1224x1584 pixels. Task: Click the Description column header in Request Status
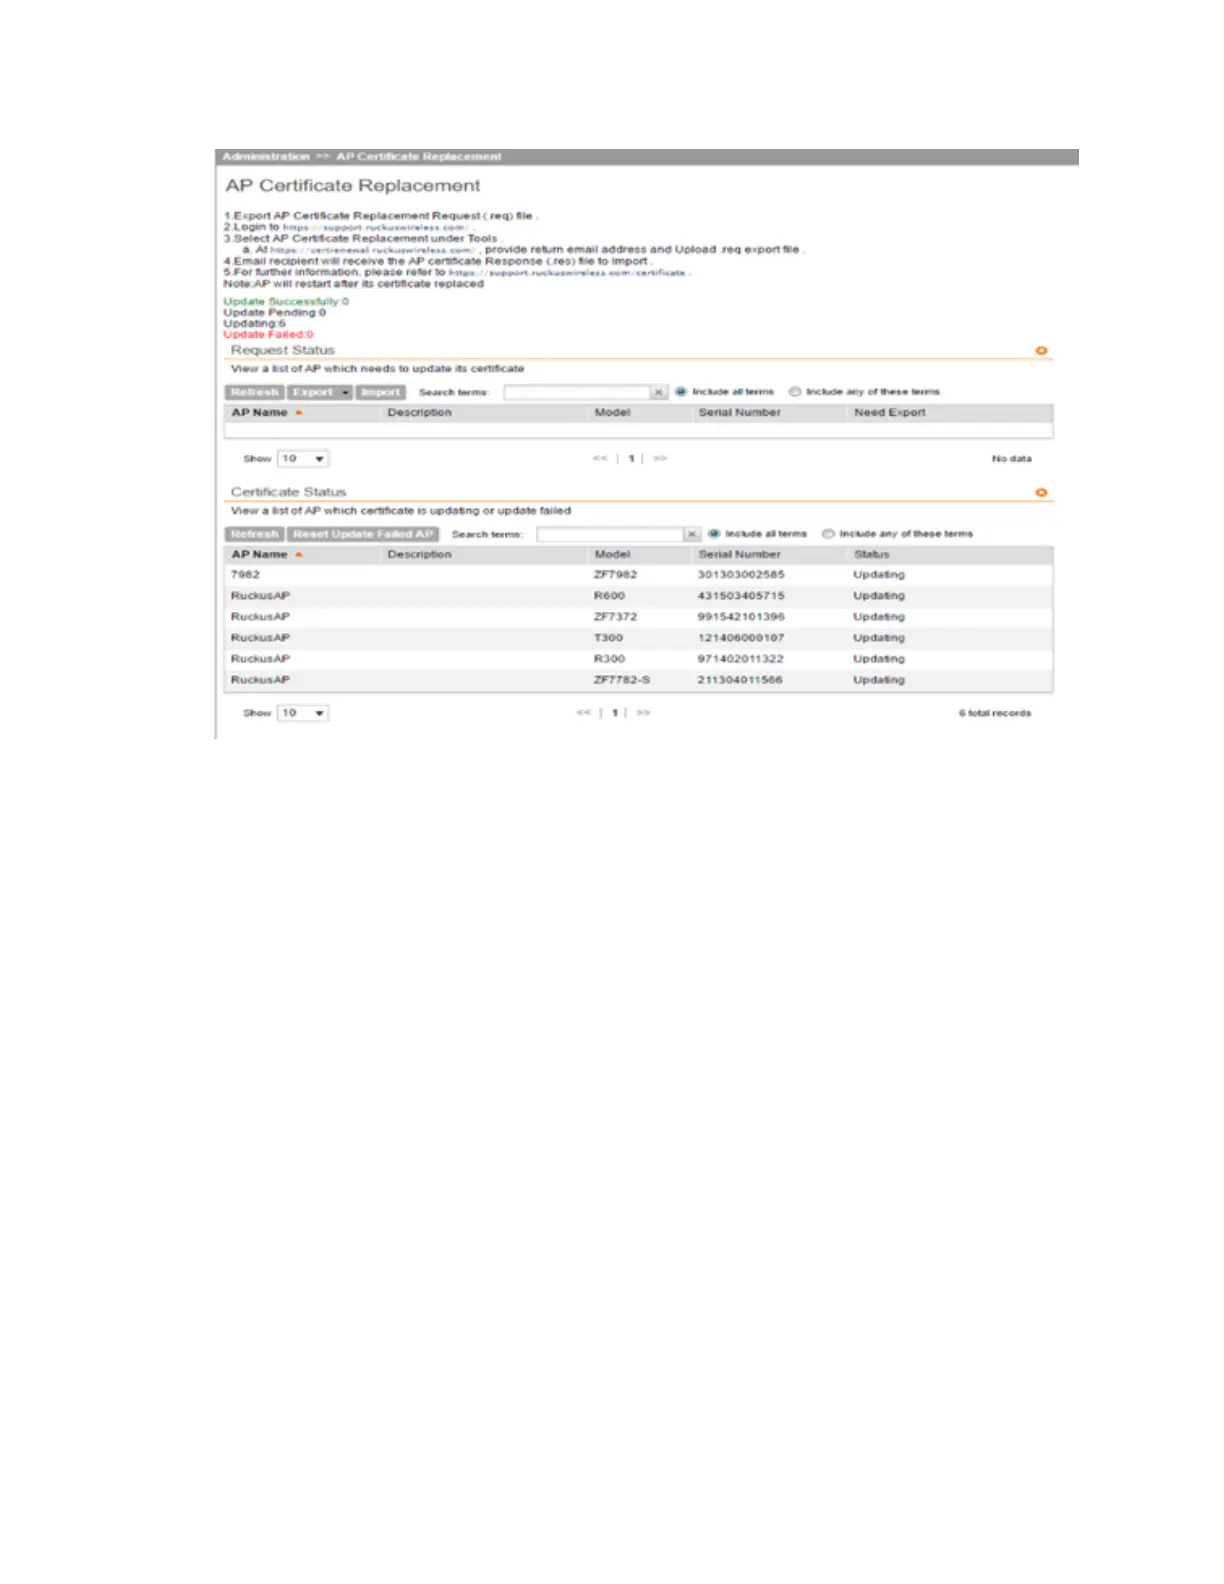point(419,413)
